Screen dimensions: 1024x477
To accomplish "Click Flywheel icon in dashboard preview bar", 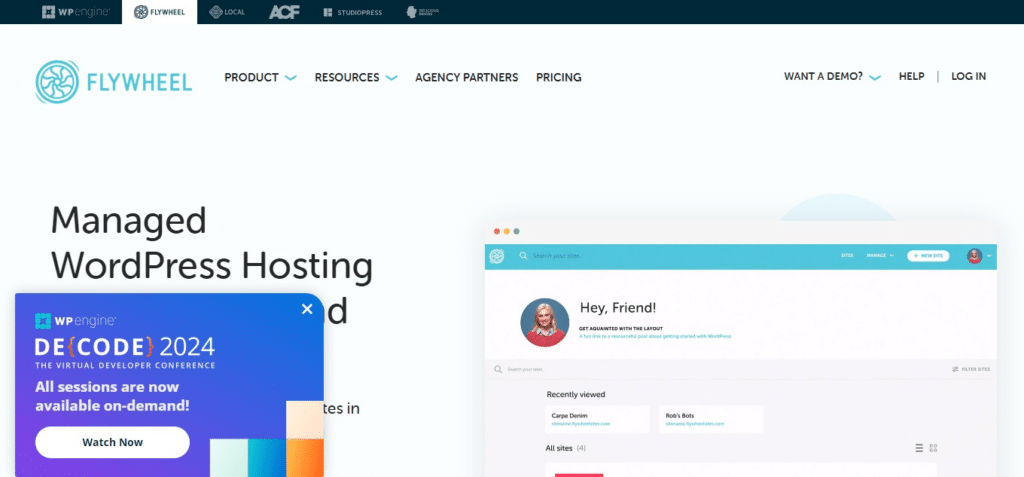I will [496, 256].
